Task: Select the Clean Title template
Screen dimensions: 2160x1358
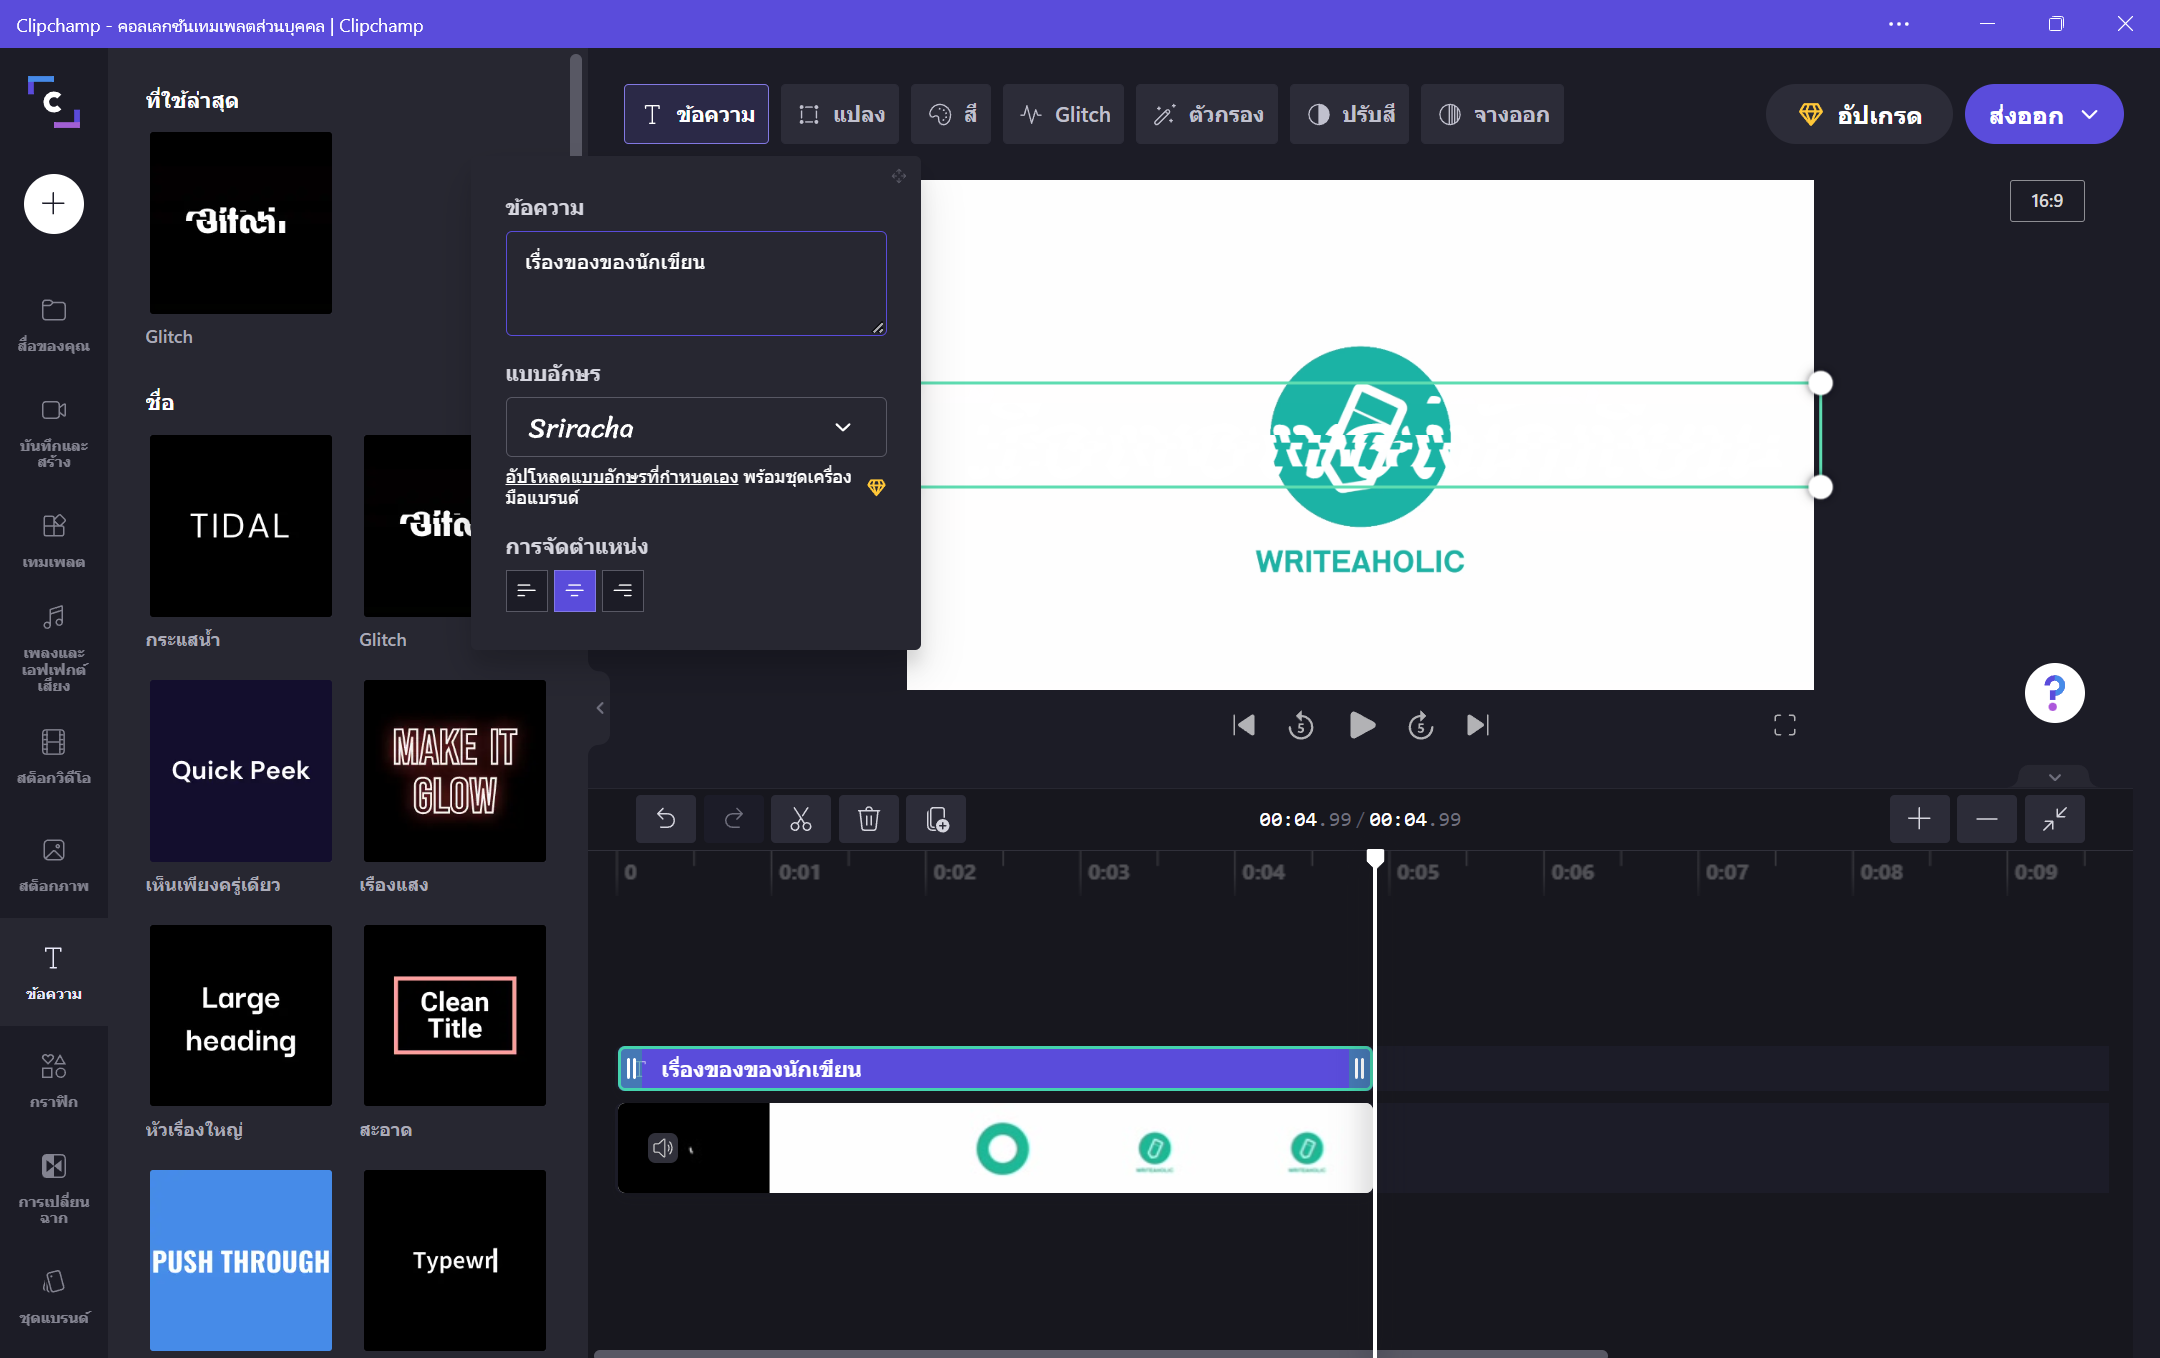Action: tap(455, 1016)
